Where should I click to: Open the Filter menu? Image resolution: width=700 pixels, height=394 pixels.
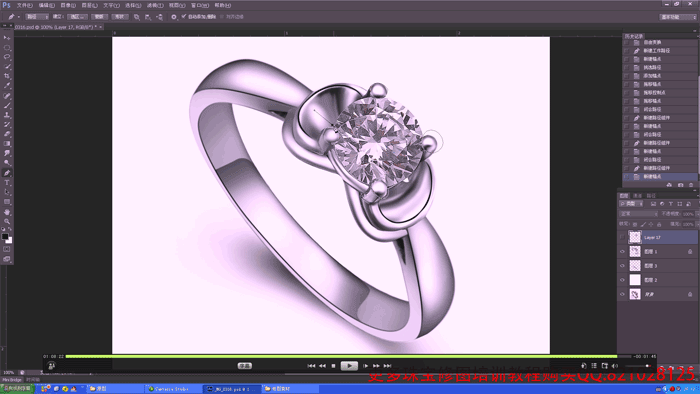click(x=154, y=5)
